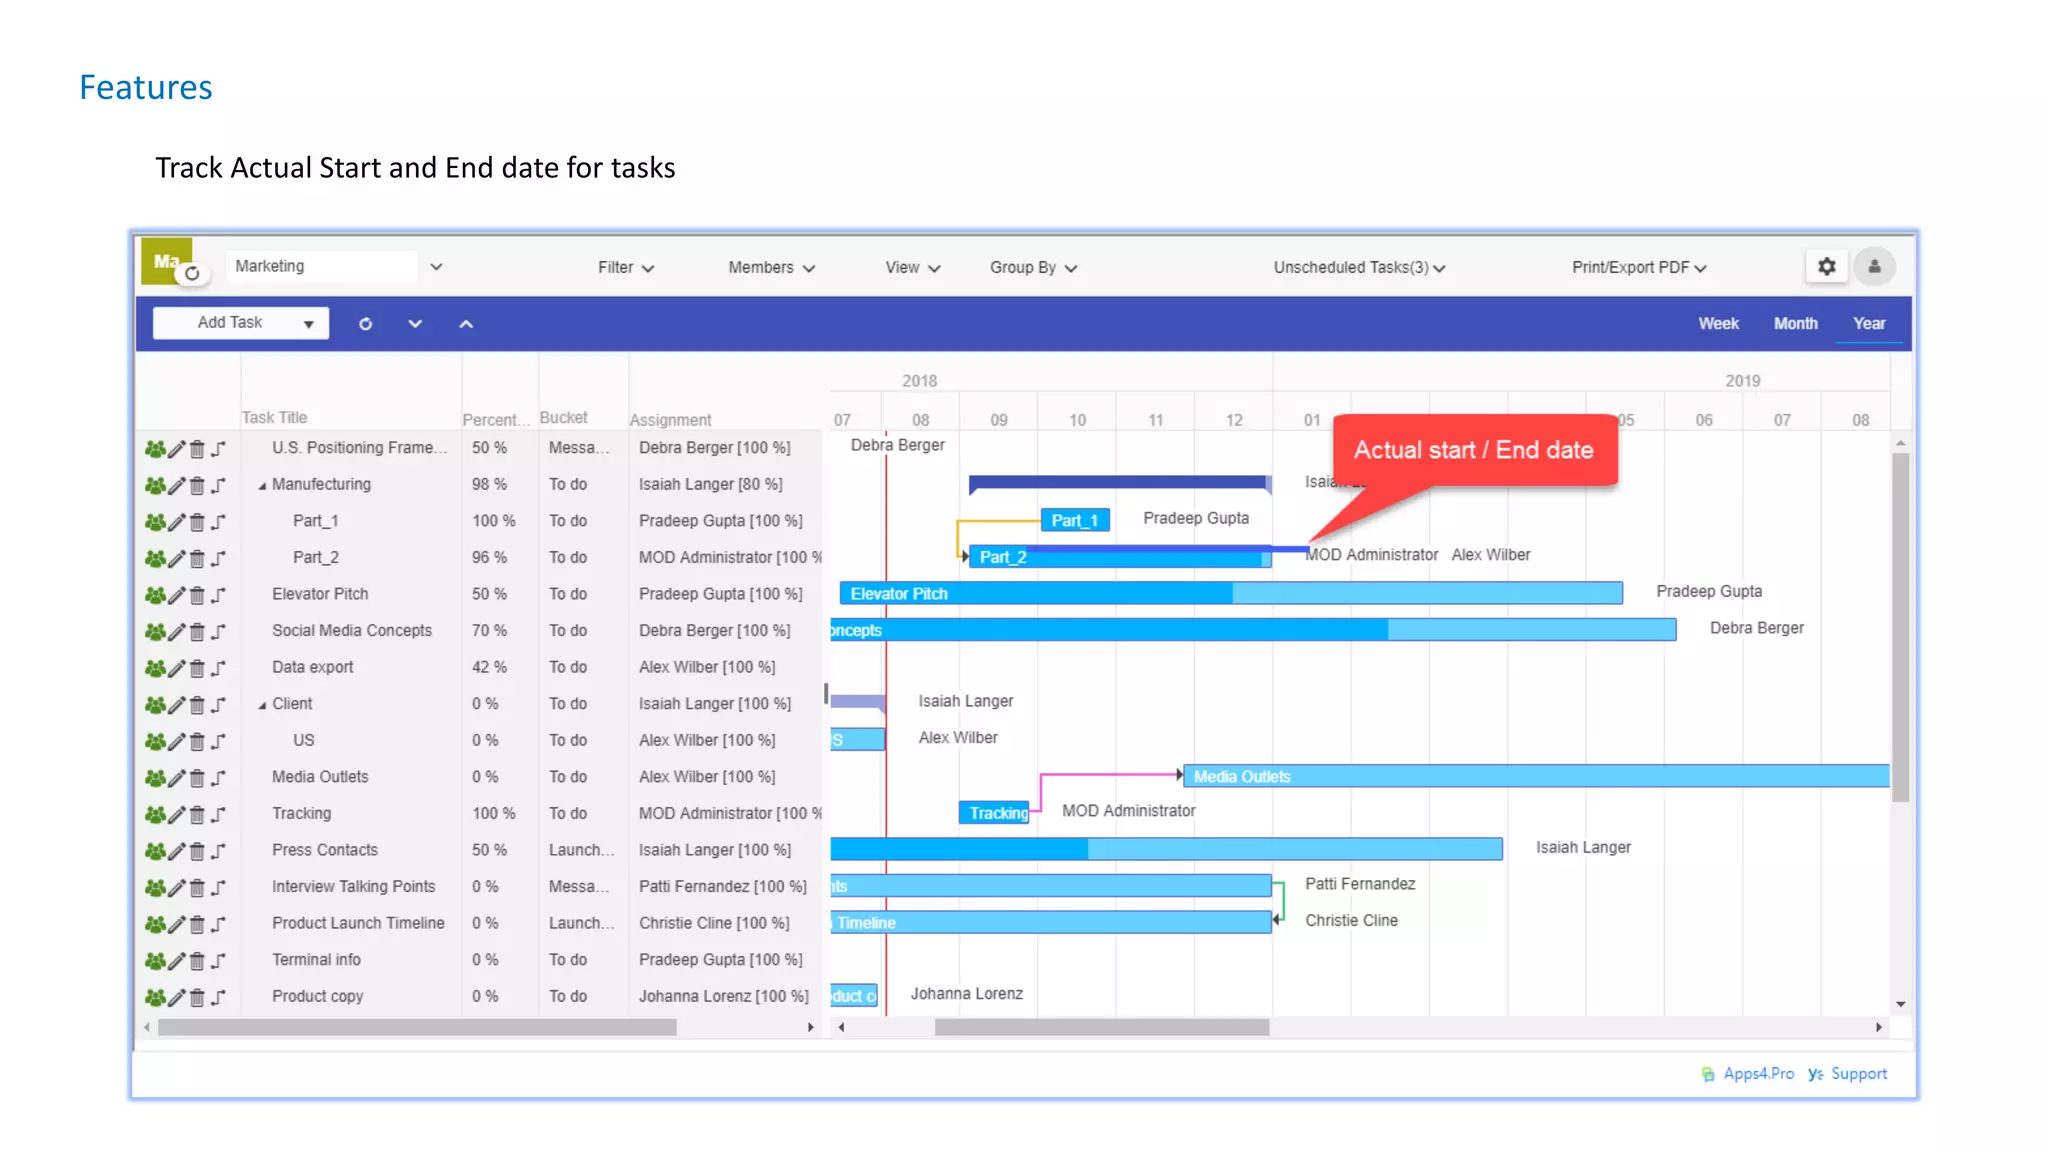Open the Apps4.Pro link
This screenshot has height=1152, width=2048.
pyautogui.click(x=1758, y=1074)
